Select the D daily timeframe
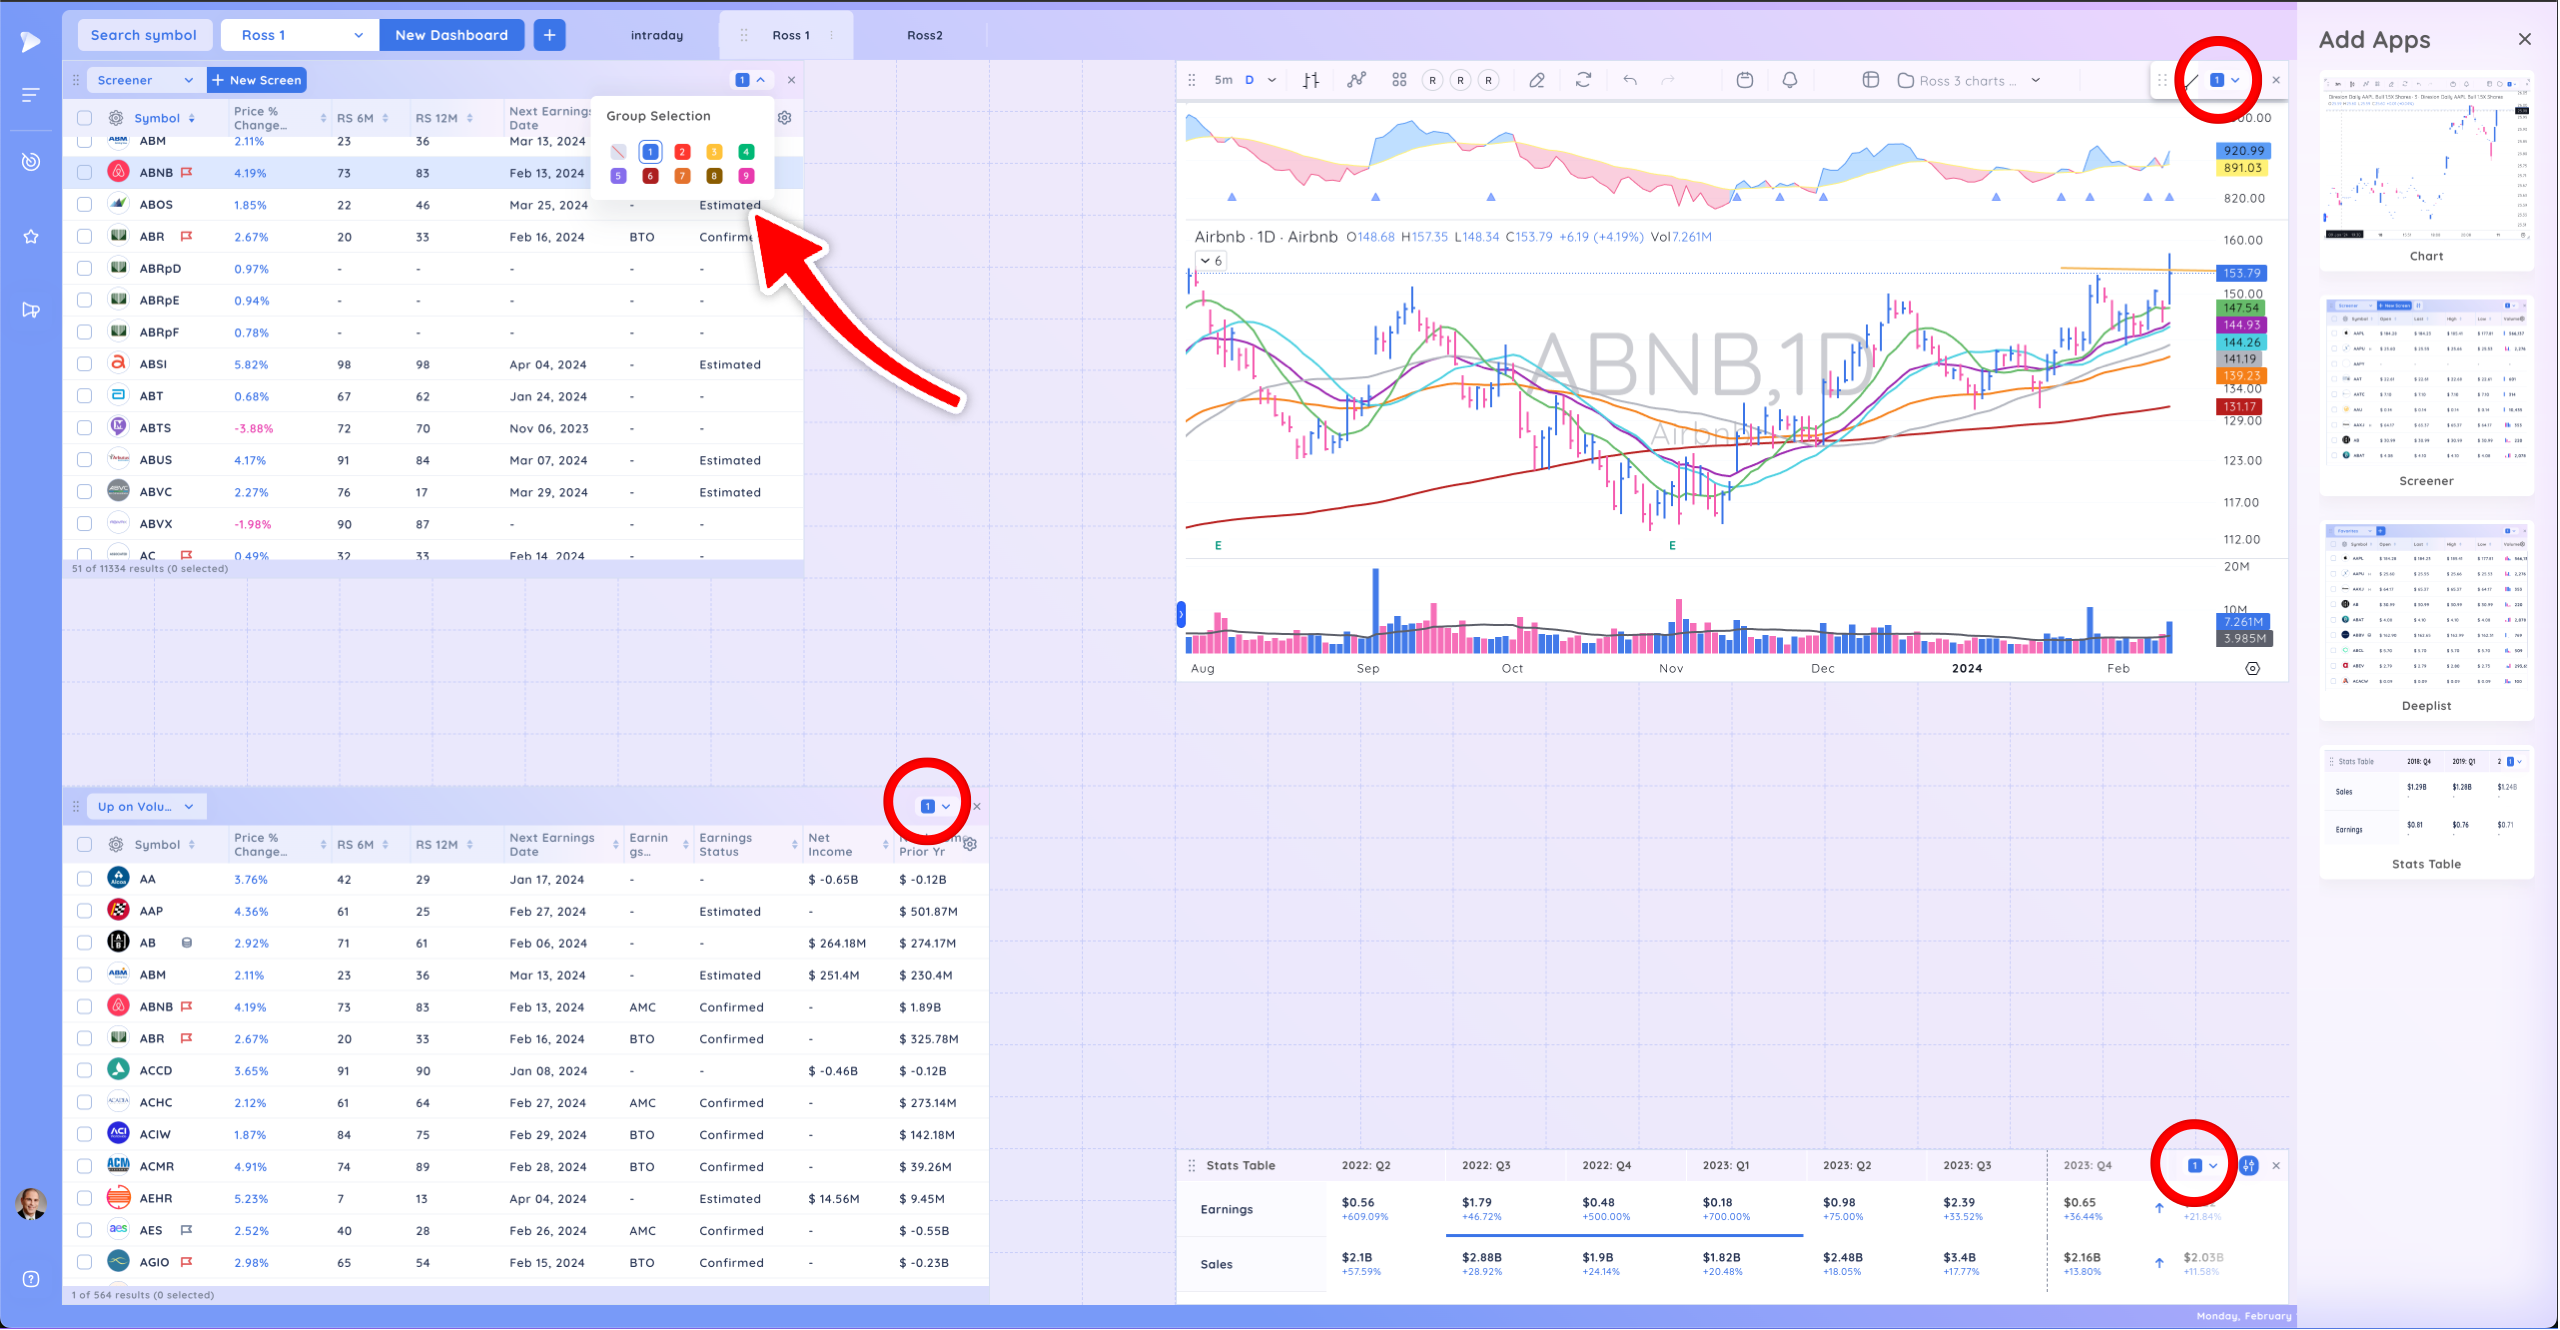 tap(1249, 80)
